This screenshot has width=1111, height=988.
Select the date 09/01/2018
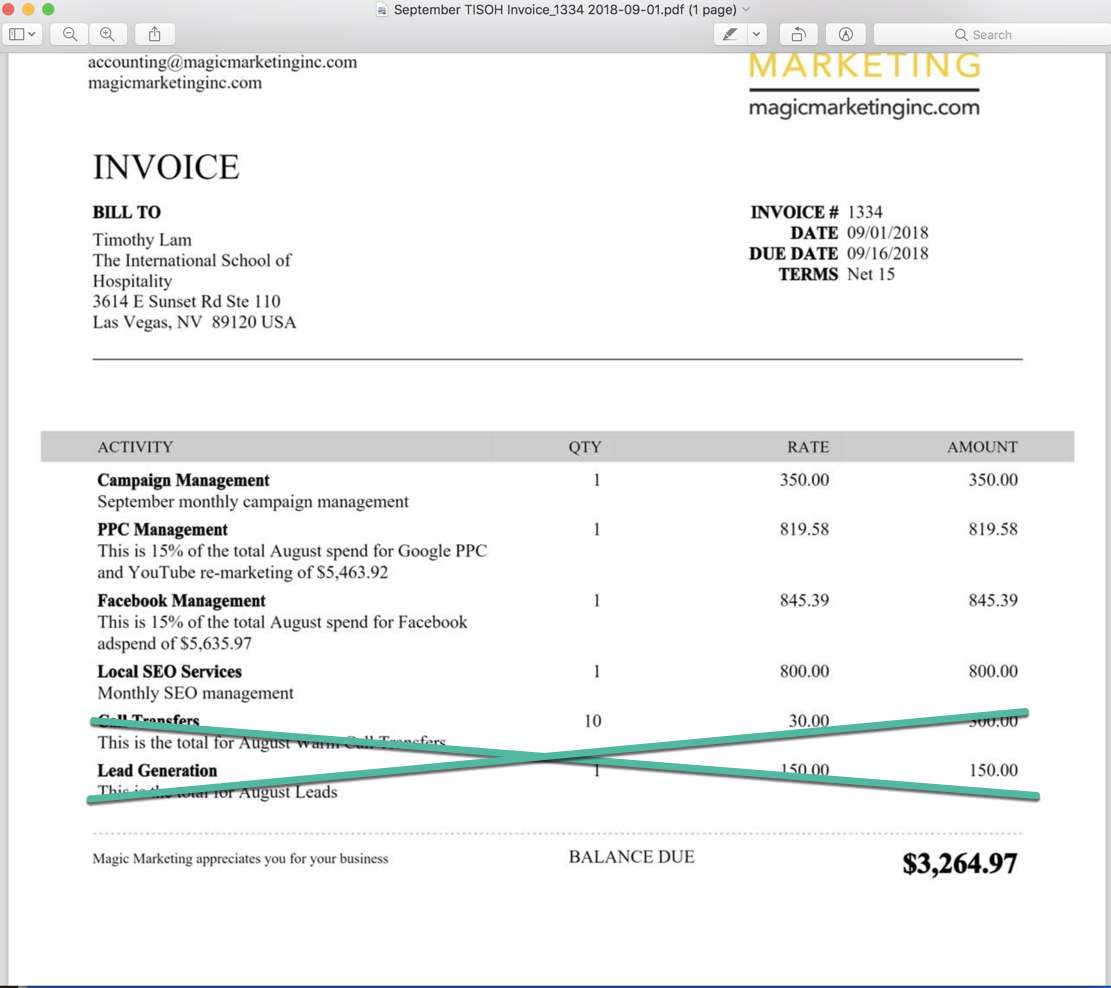pos(888,232)
